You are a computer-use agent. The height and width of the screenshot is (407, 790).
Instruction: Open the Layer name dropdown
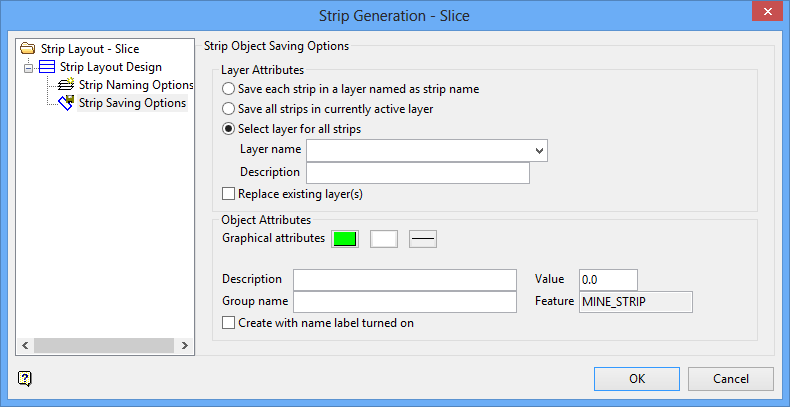tap(540, 150)
